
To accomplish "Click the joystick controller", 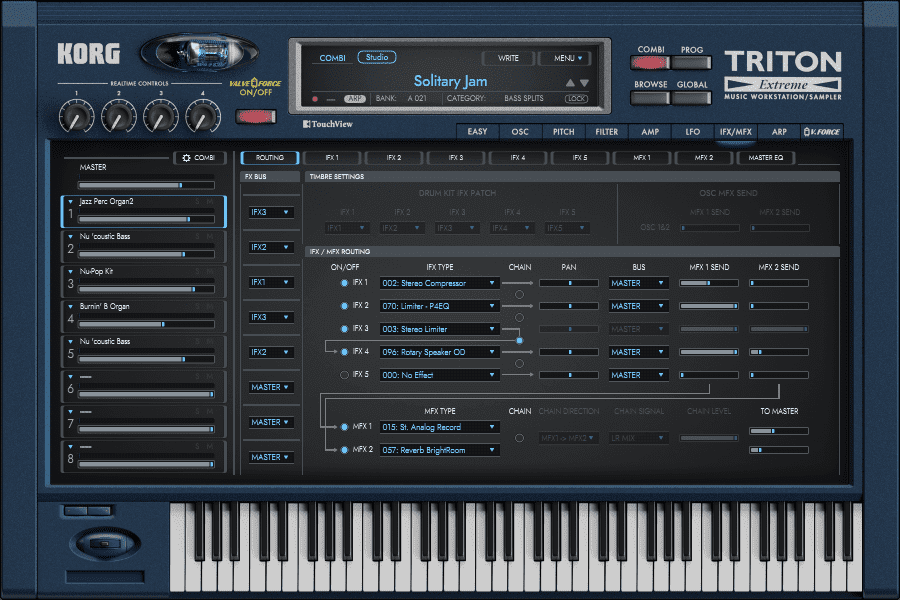I will [104, 543].
